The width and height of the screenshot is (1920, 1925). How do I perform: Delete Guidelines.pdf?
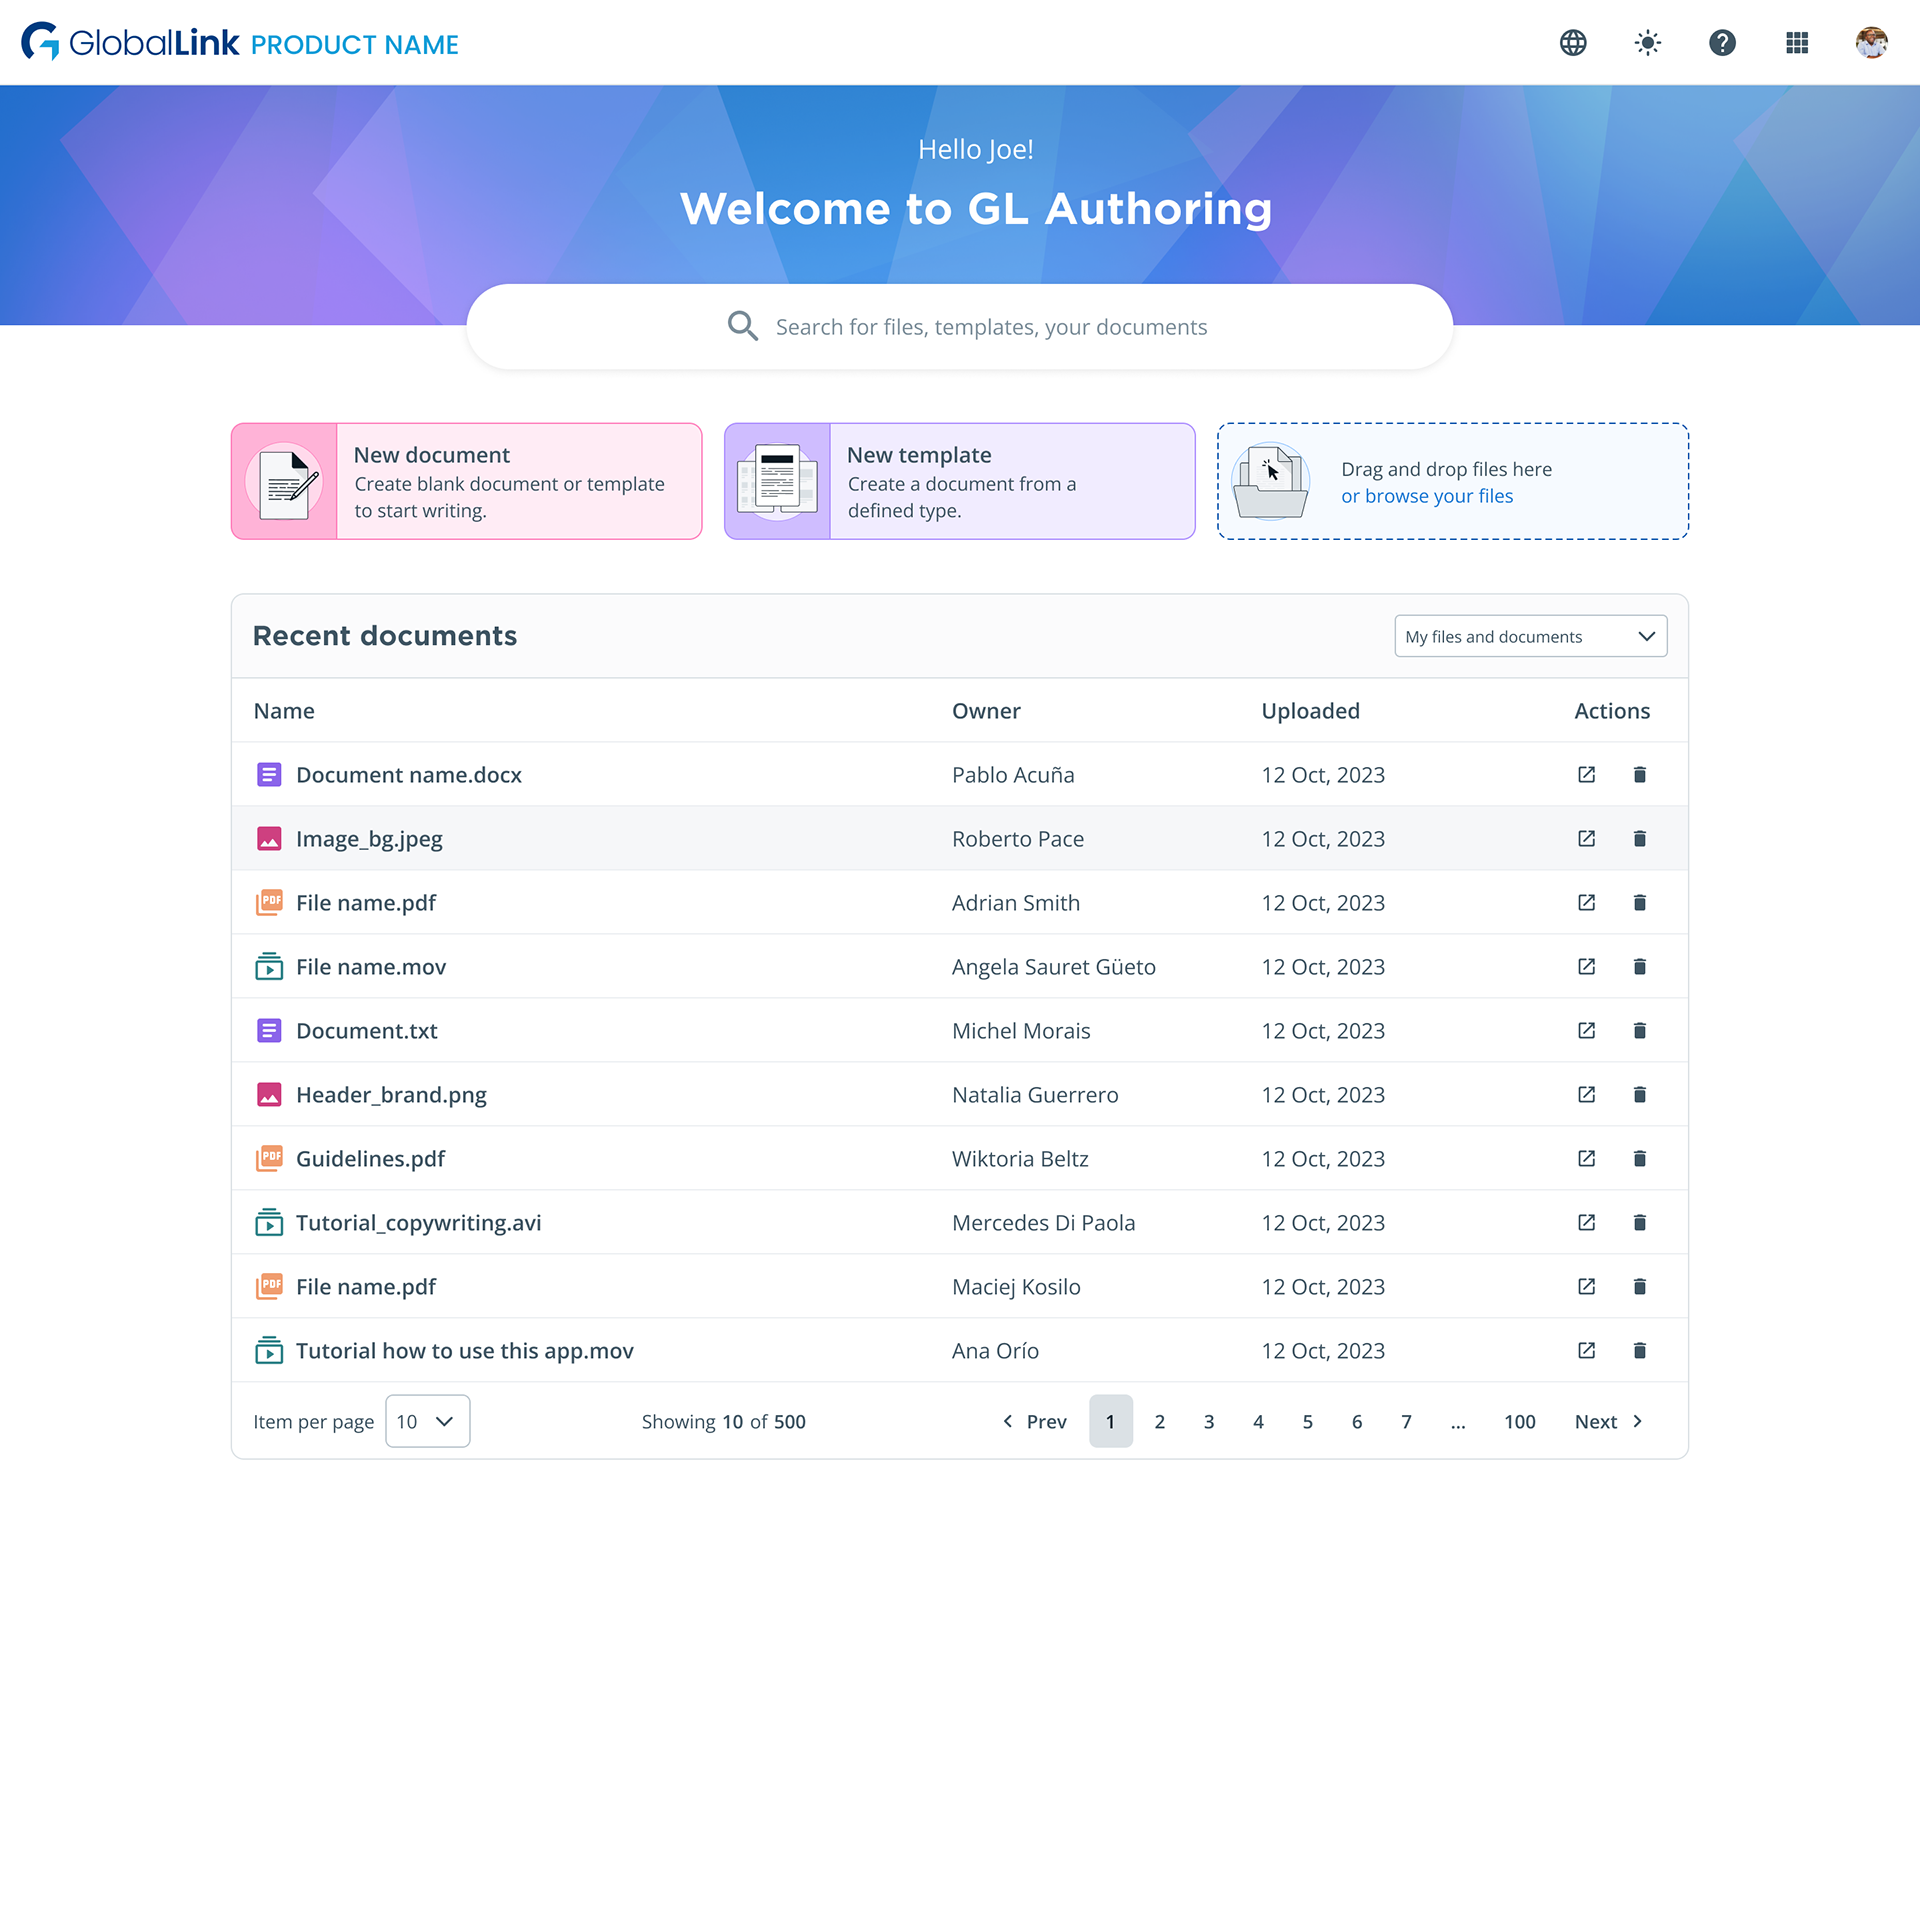tap(1639, 1158)
